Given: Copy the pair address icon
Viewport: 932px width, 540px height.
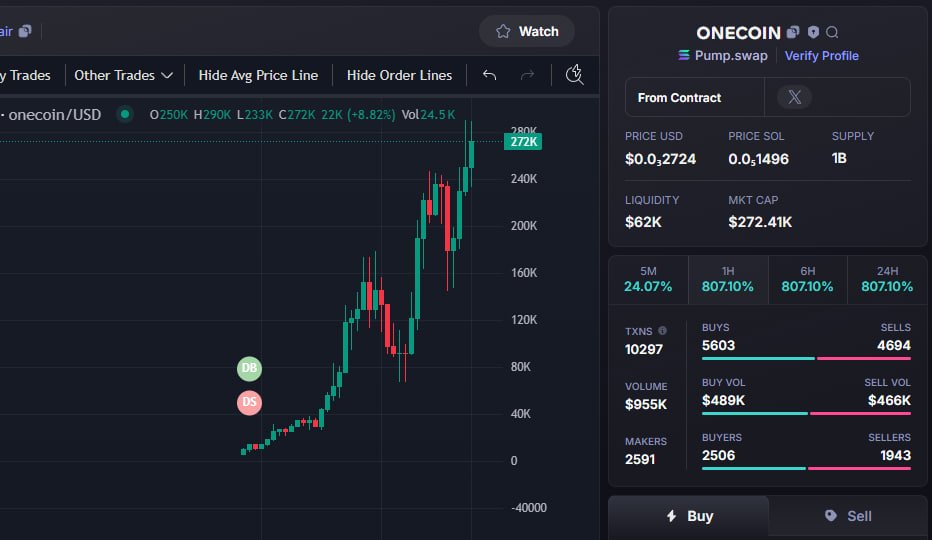Looking at the screenshot, I should 25,31.
